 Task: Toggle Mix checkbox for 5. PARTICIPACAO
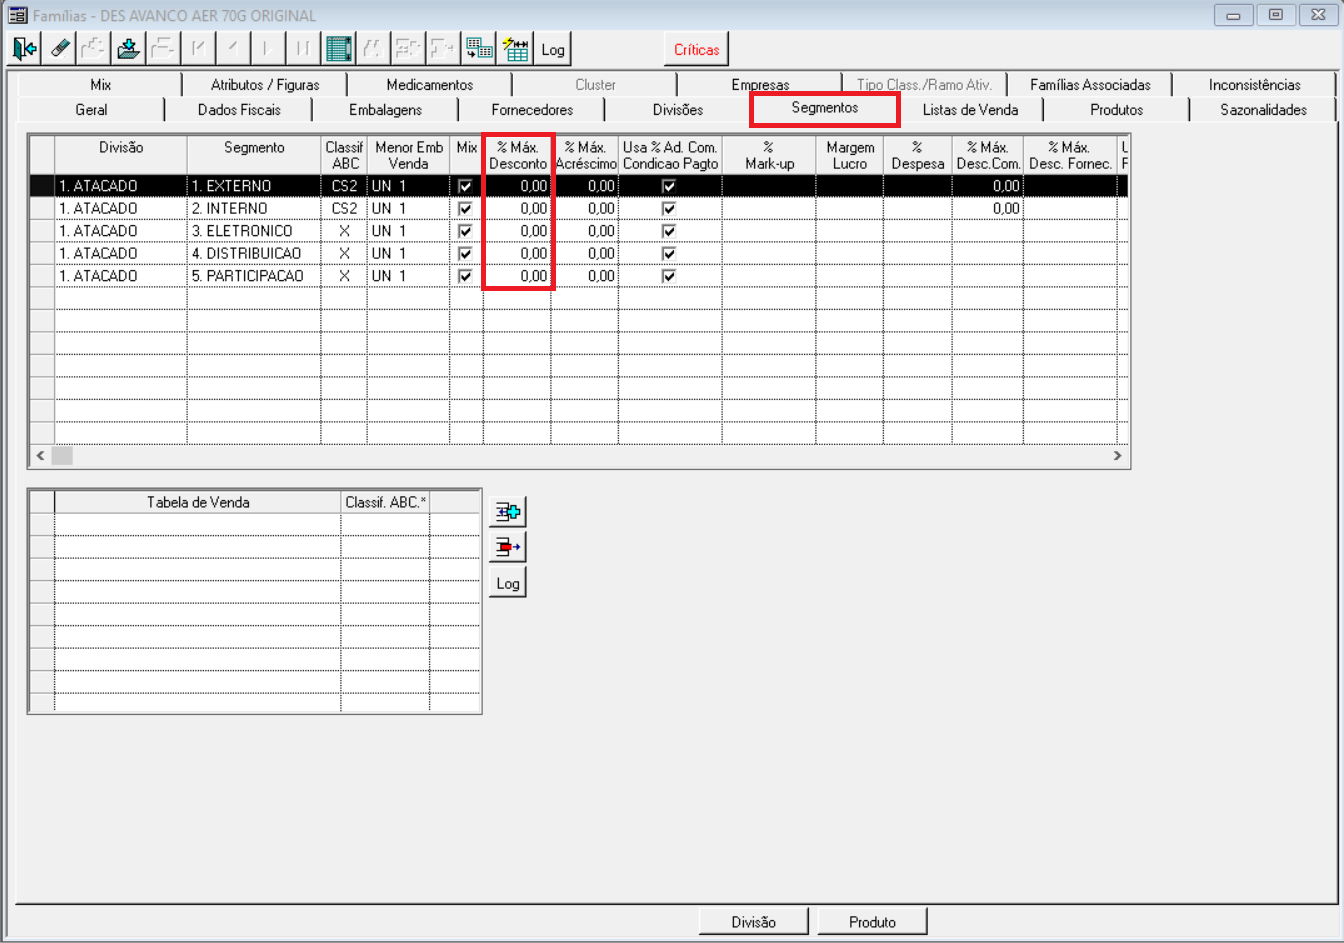coord(465,276)
